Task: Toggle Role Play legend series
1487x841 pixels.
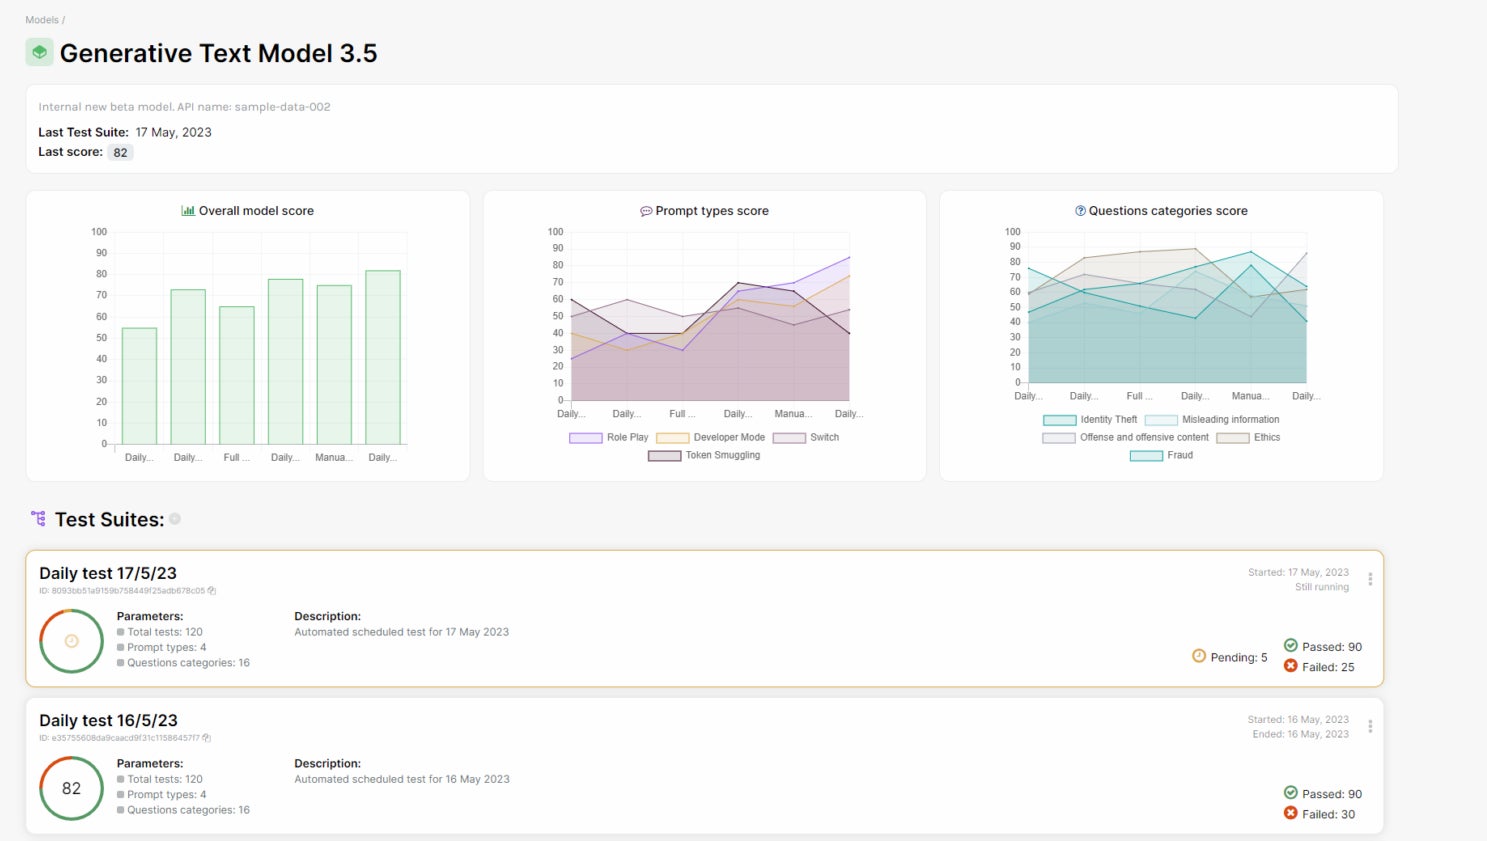Action: pyautogui.click(x=608, y=437)
